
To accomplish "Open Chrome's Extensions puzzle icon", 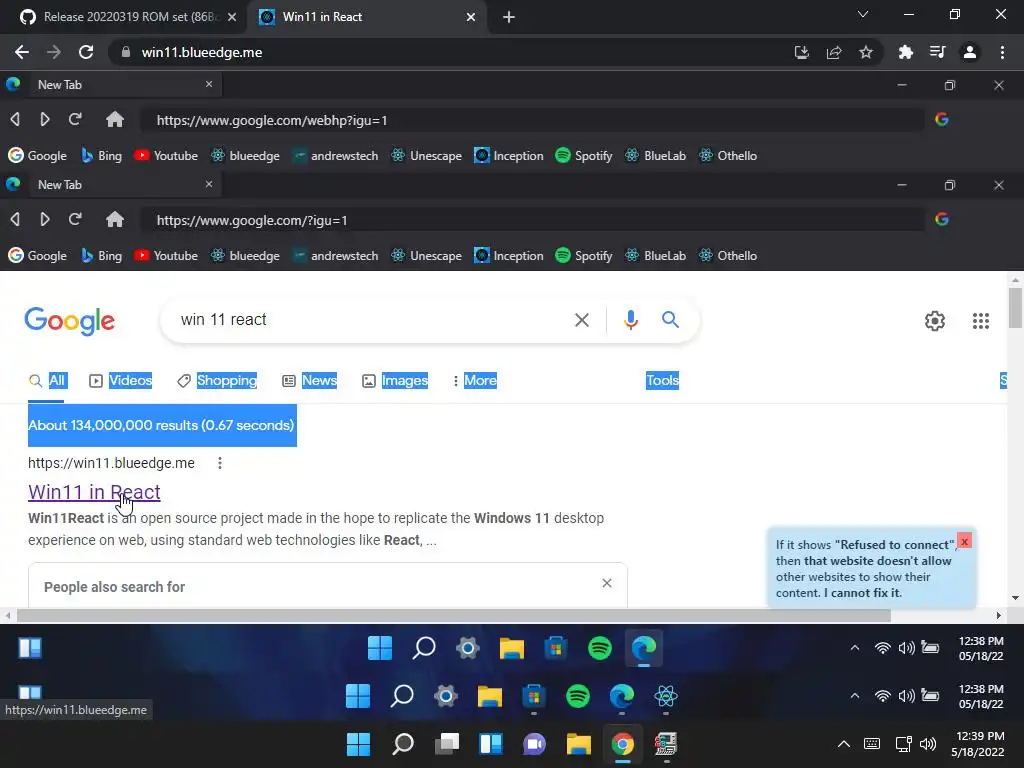I will pyautogui.click(x=905, y=52).
